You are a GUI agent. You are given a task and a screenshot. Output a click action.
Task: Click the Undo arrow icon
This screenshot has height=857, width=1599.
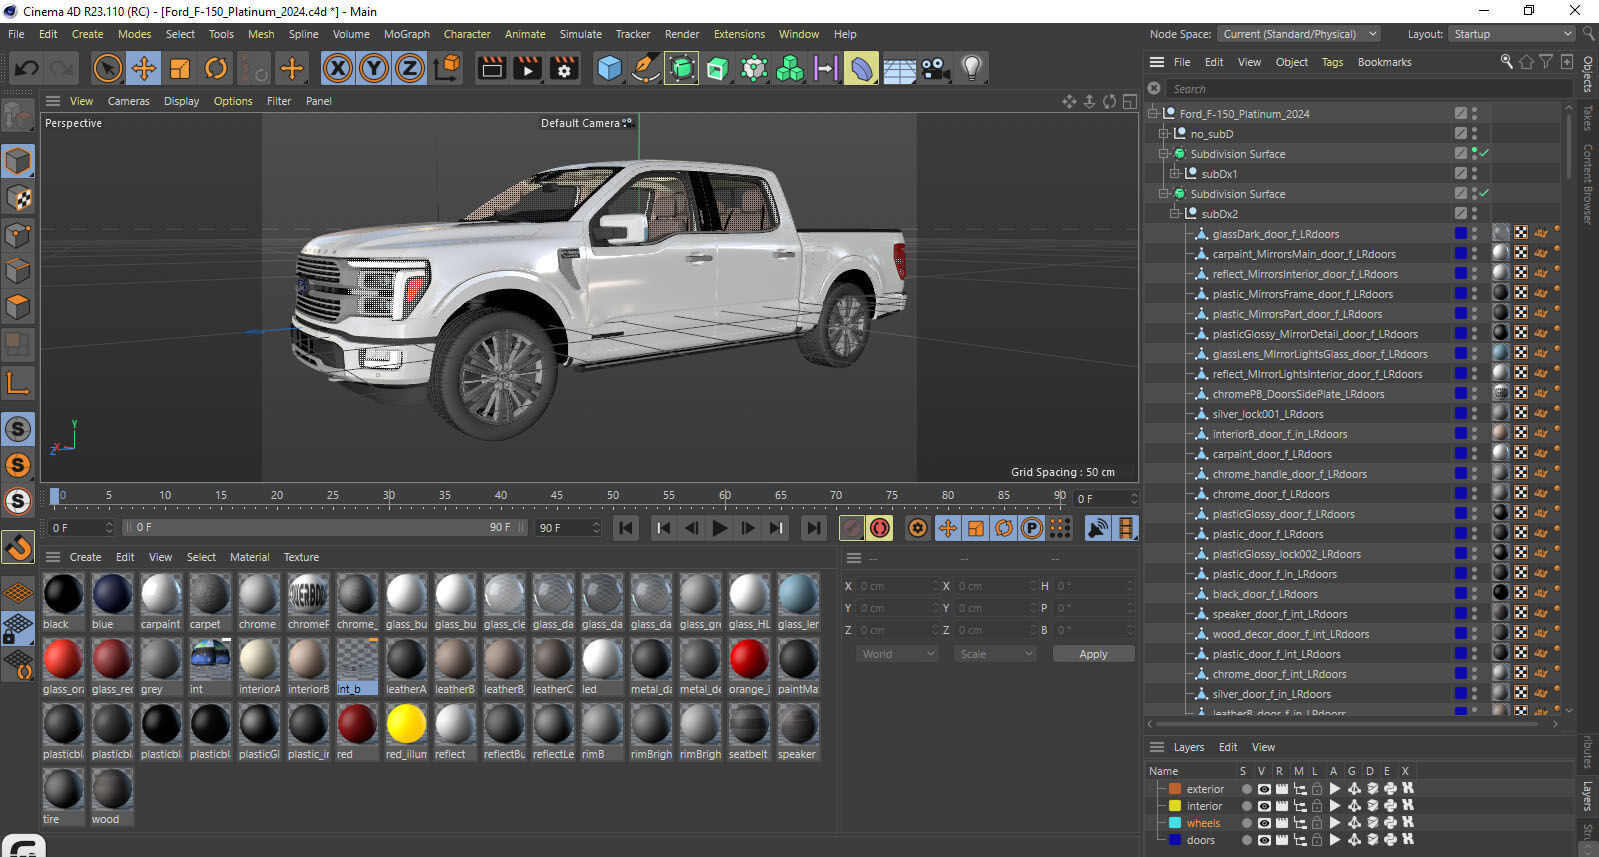pyautogui.click(x=27, y=68)
